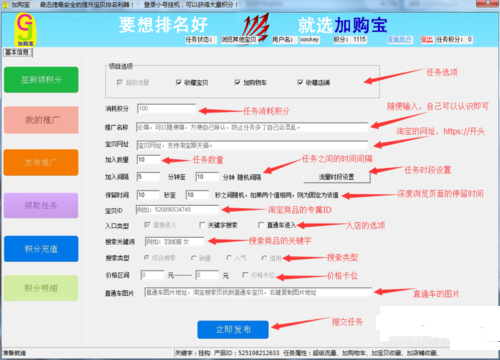500x360 pixels.
Task: Click the 直通车图片 address field
Action: [x=258, y=292]
